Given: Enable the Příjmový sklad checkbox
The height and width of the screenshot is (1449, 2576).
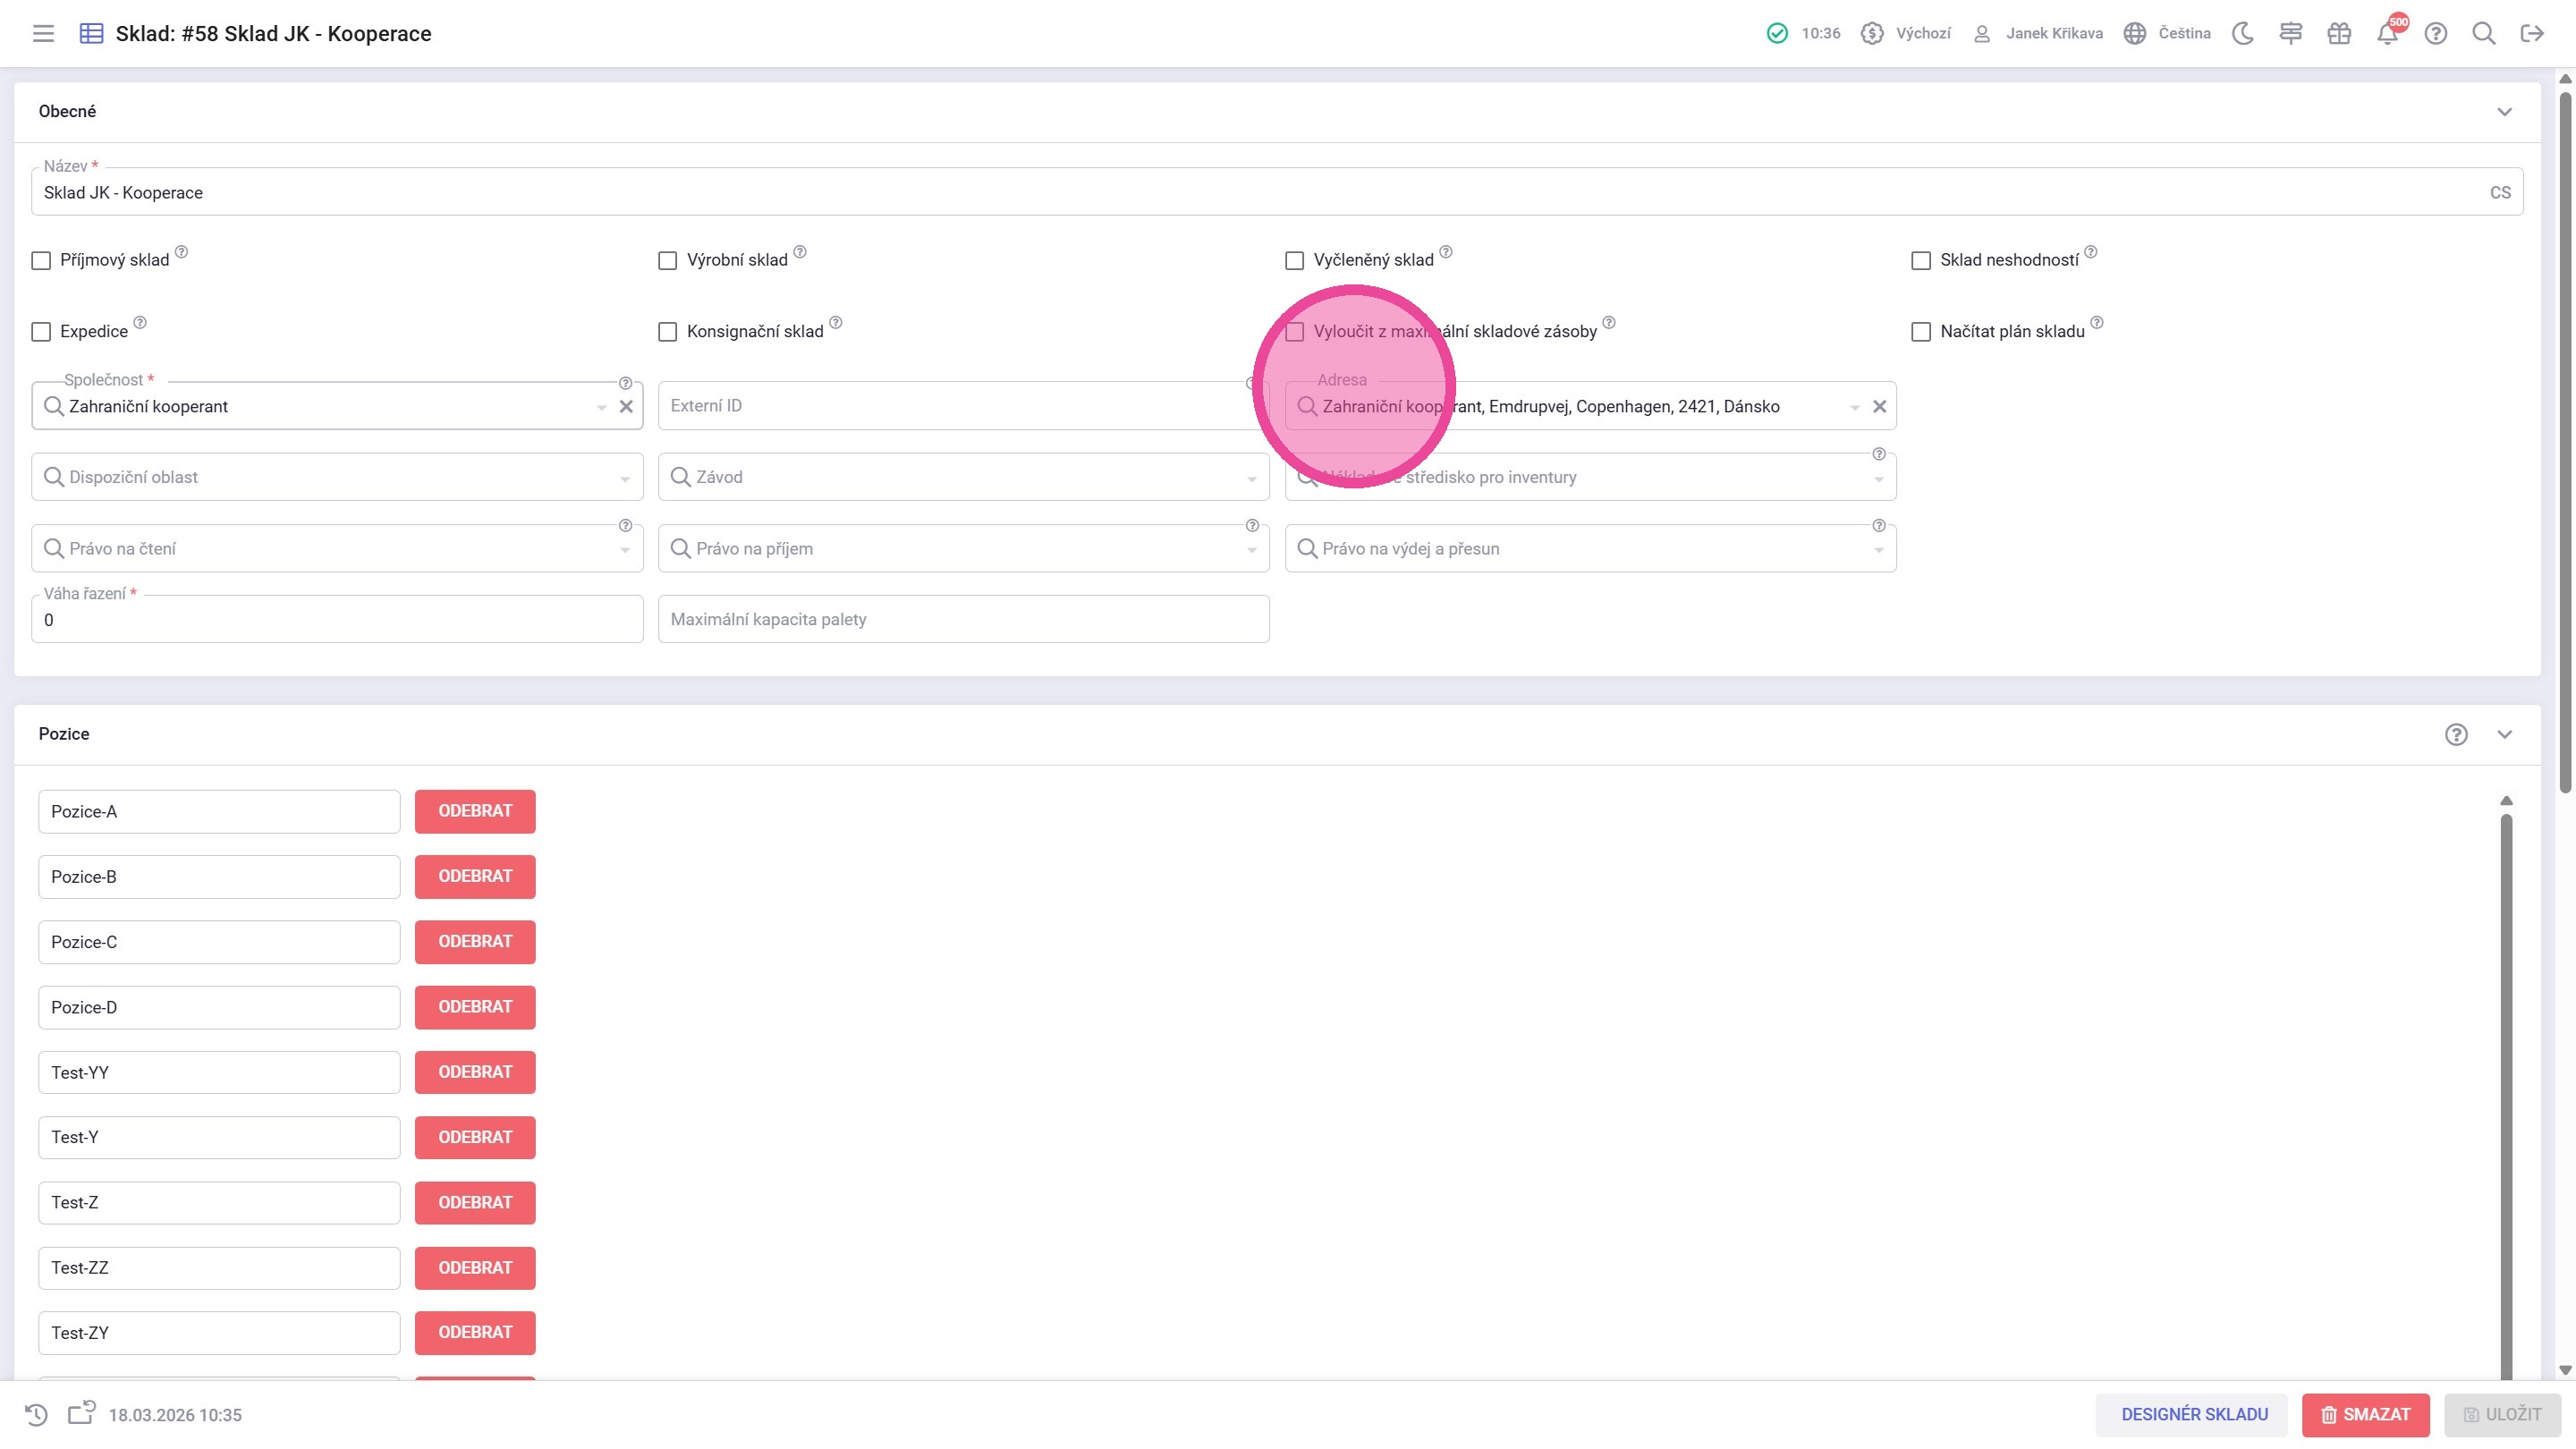Looking at the screenshot, I should click(x=41, y=261).
